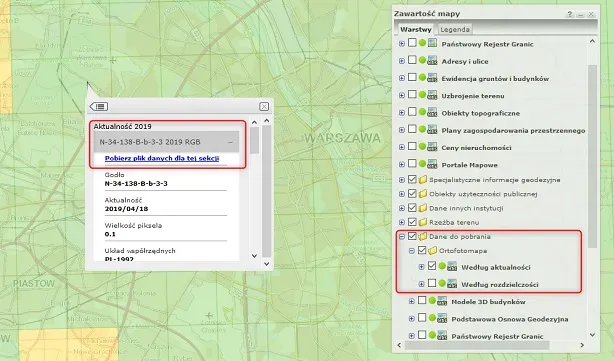The height and width of the screenshot is (361, 614).
Task: Click layer icon of Modele 3D budynków
Action: 442,301
